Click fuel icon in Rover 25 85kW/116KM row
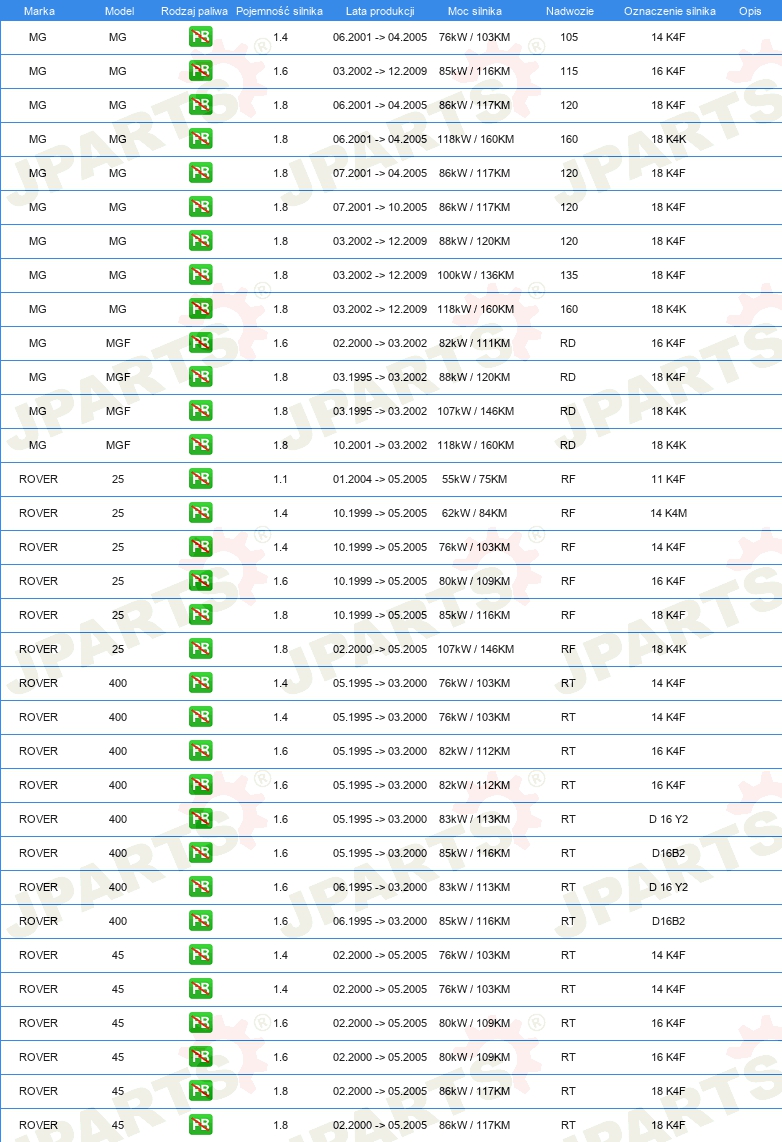782x1142 pixels. [200, 615]
